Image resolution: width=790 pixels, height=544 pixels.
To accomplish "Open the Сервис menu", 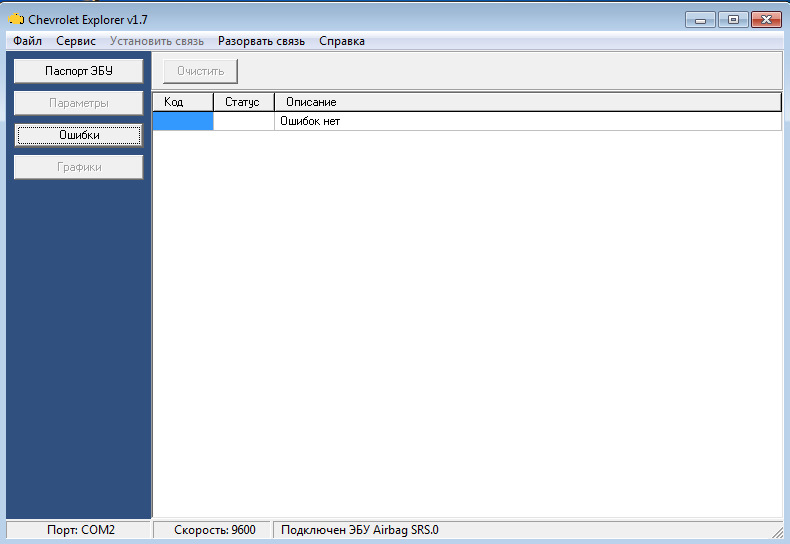I will tap(76, 41).
